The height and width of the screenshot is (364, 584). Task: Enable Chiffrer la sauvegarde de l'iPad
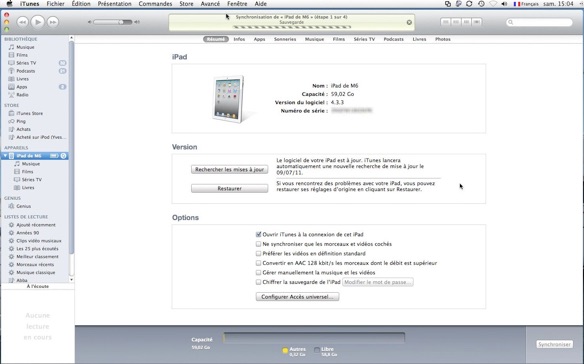[258, 282]
